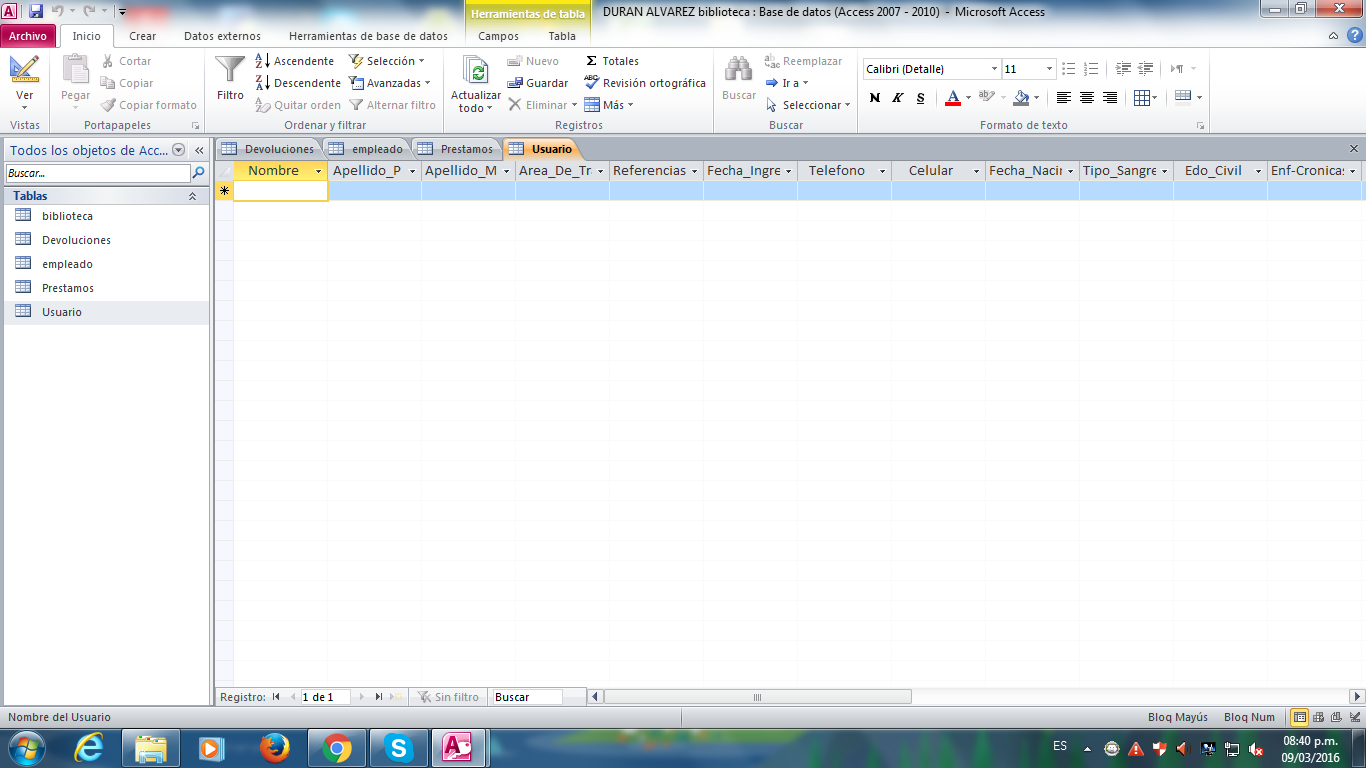Toggle italic (K) formatting
Viewport: 1366px width, 768px height.
(898, 97)
